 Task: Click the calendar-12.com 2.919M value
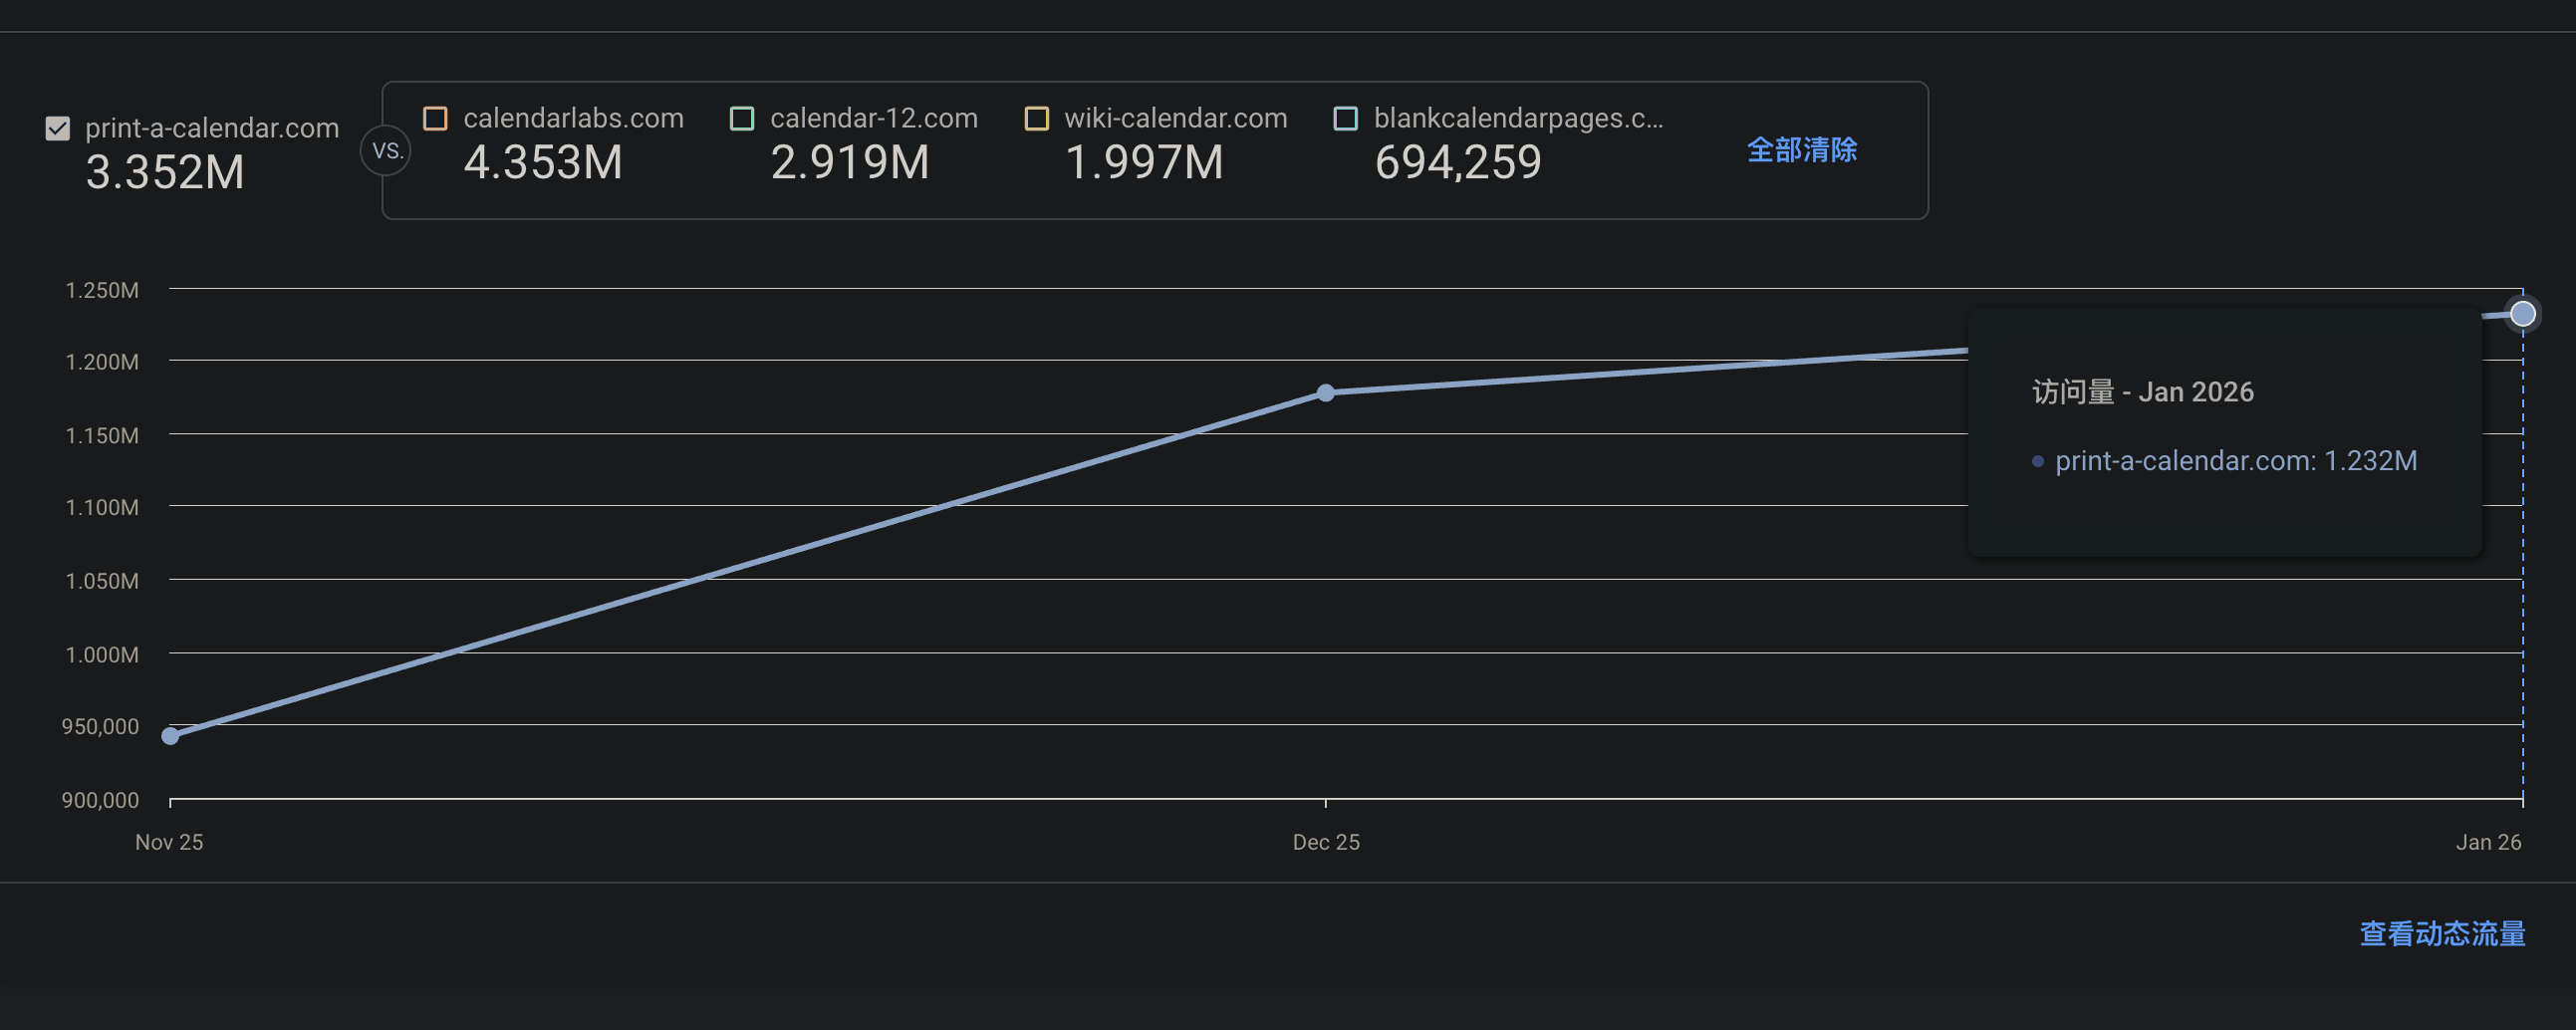[850, 162]
